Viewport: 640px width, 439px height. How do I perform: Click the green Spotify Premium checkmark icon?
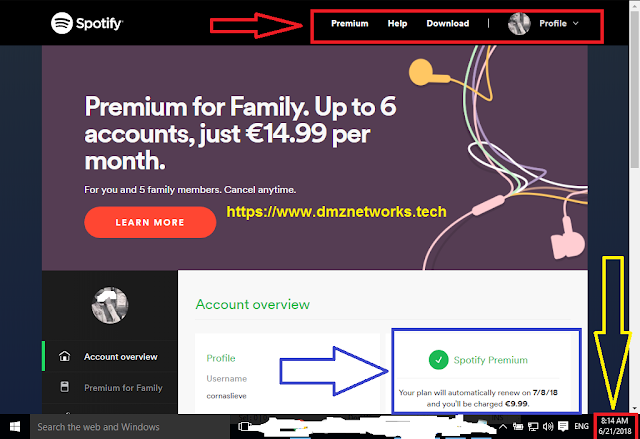coord(438,360)
